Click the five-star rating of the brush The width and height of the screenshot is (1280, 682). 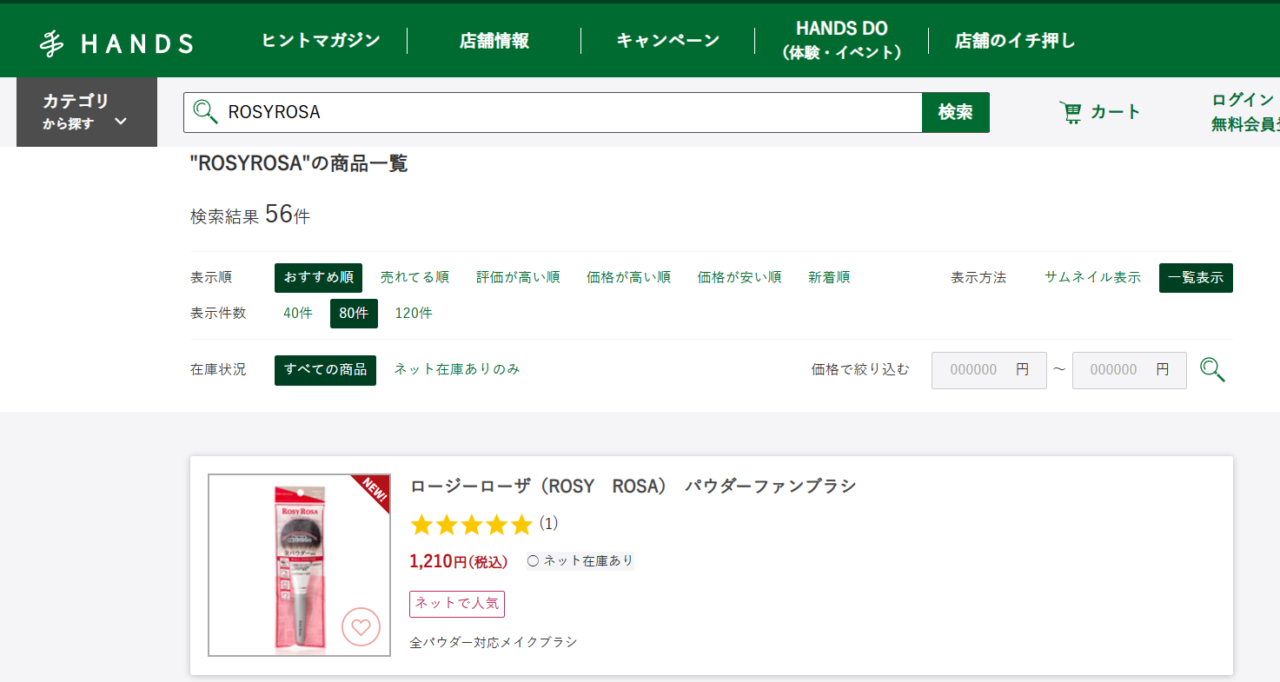[x=471, y=524]
